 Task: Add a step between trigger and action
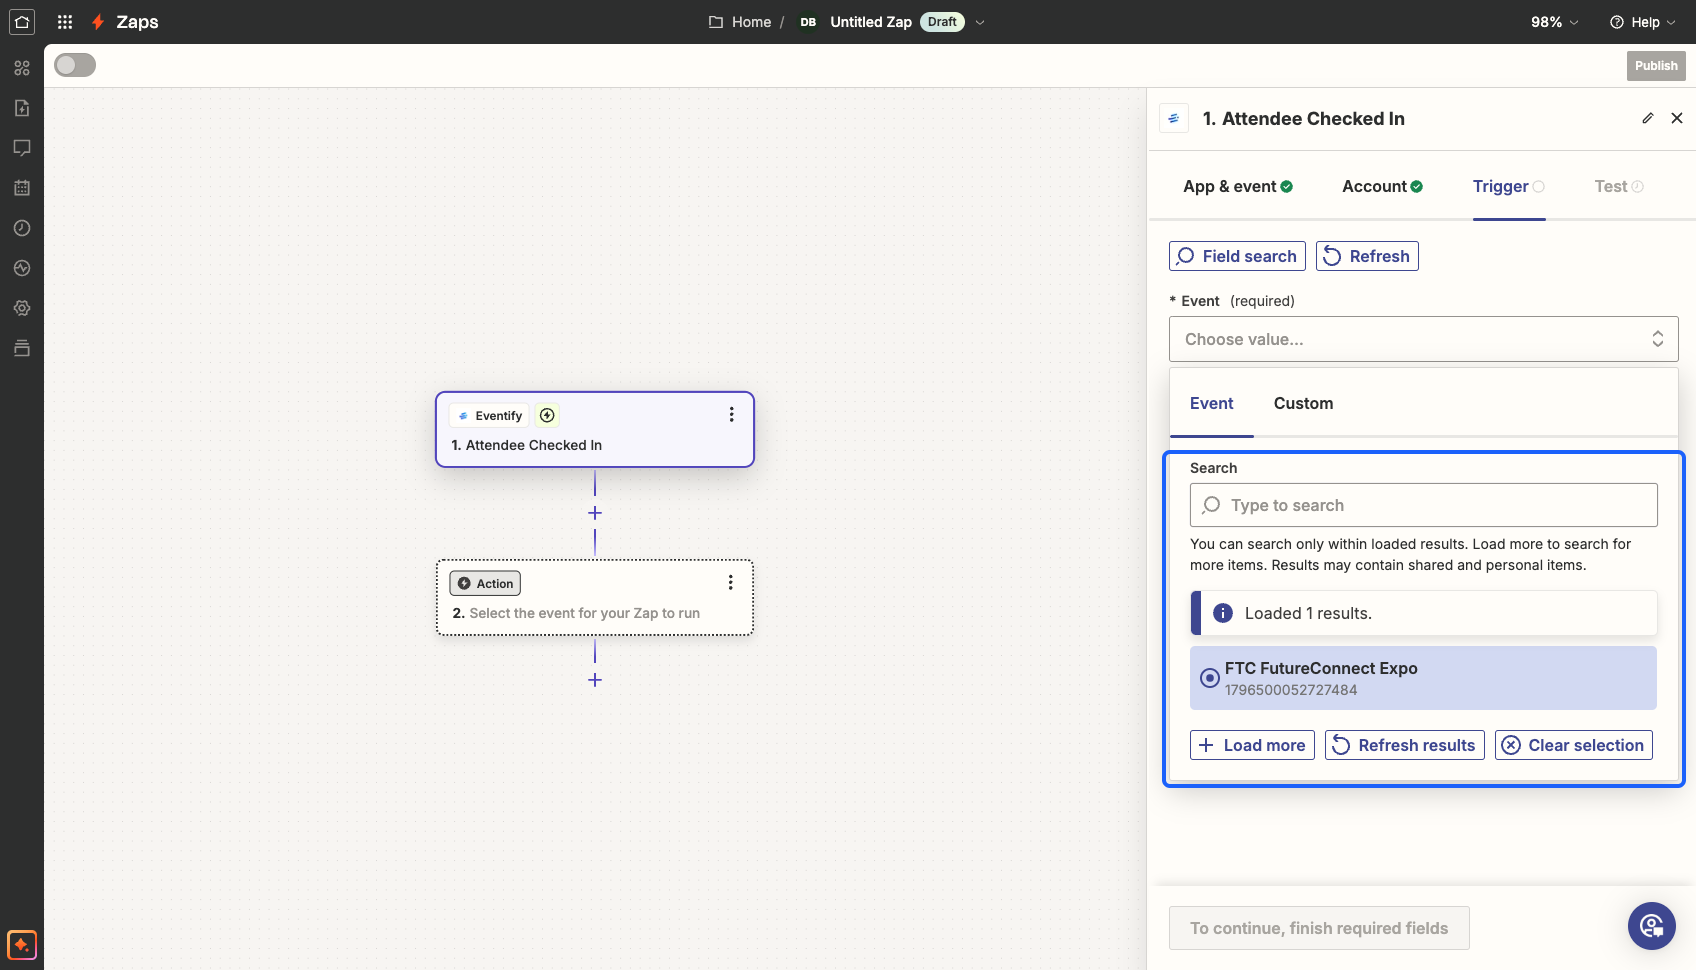(x=595, y=513)
